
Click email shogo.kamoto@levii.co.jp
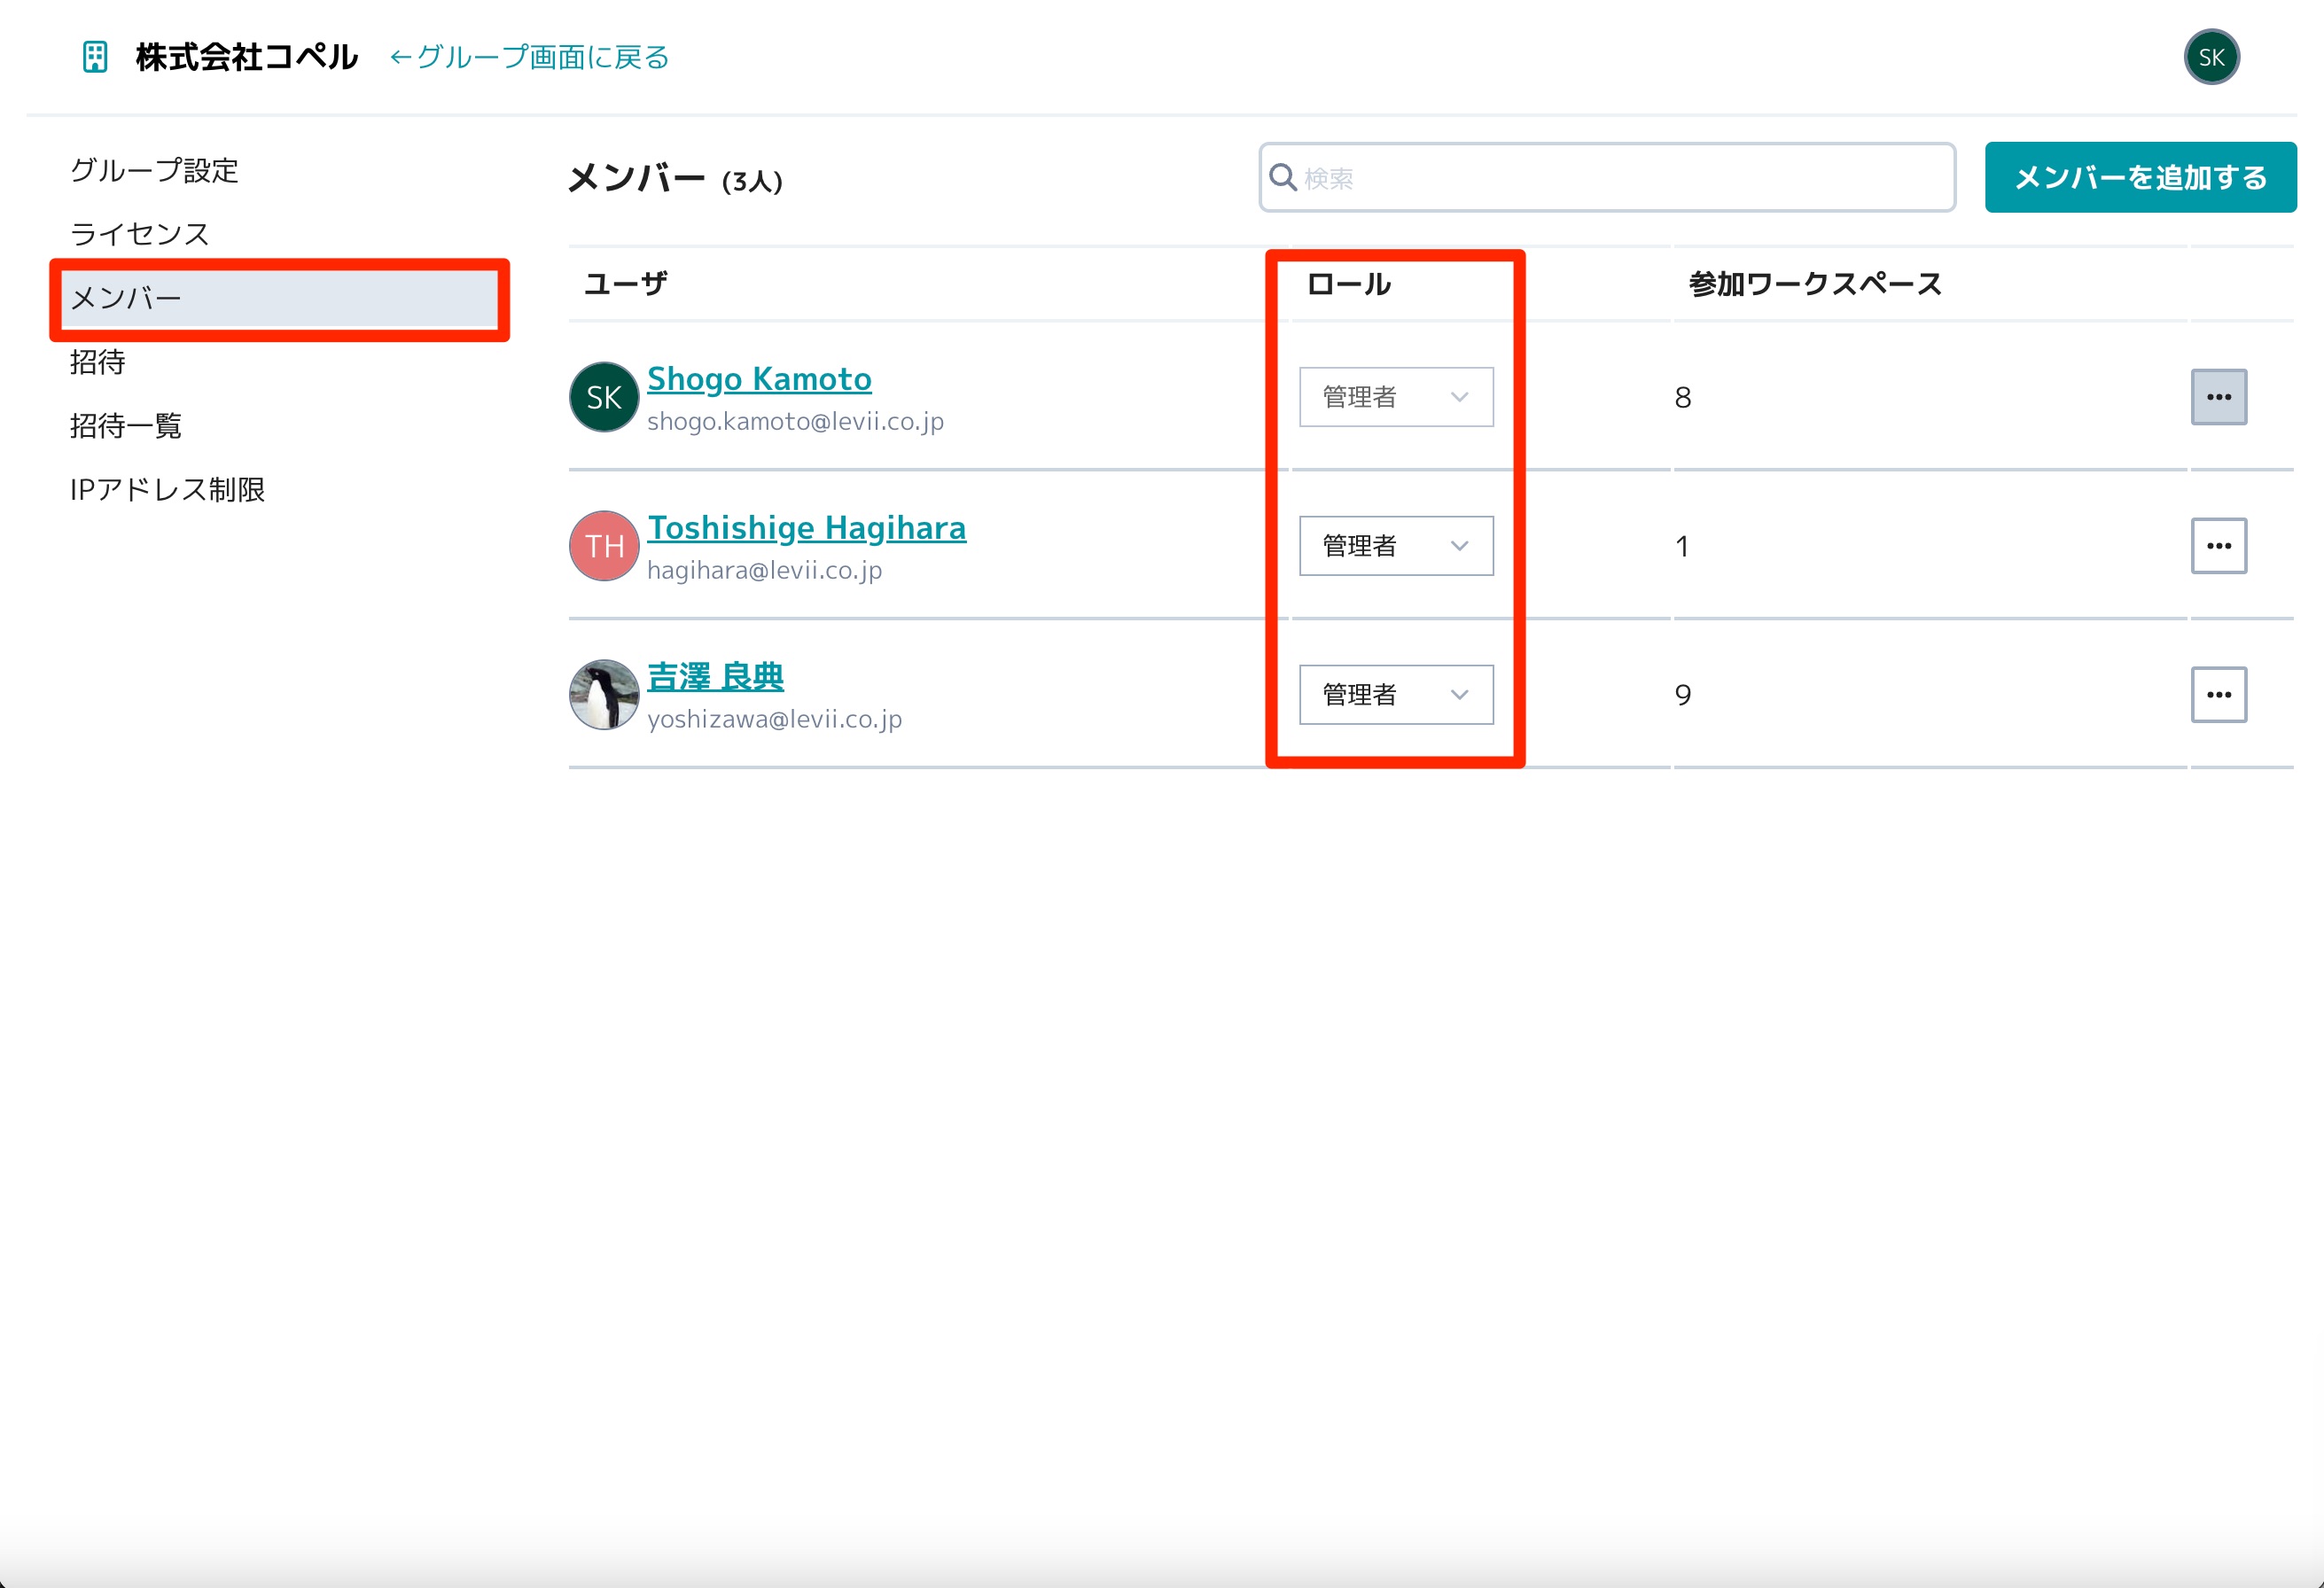pyautogui.click(x=795, y=421)
